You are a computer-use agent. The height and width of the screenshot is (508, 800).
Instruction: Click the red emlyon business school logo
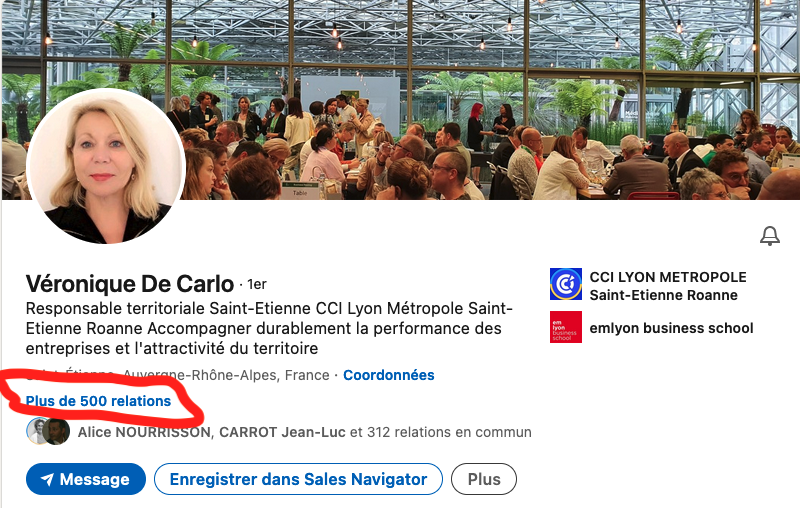(x=565, y=327)
